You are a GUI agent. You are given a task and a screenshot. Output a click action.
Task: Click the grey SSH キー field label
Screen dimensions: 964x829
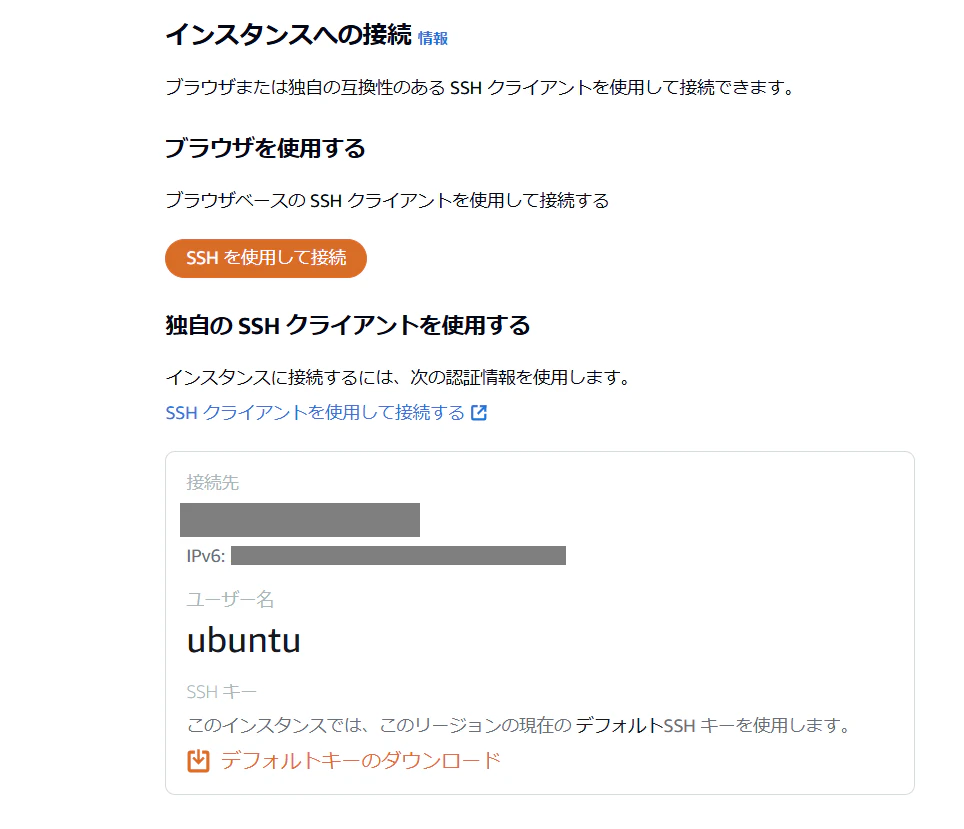click(x=221, y=692)
